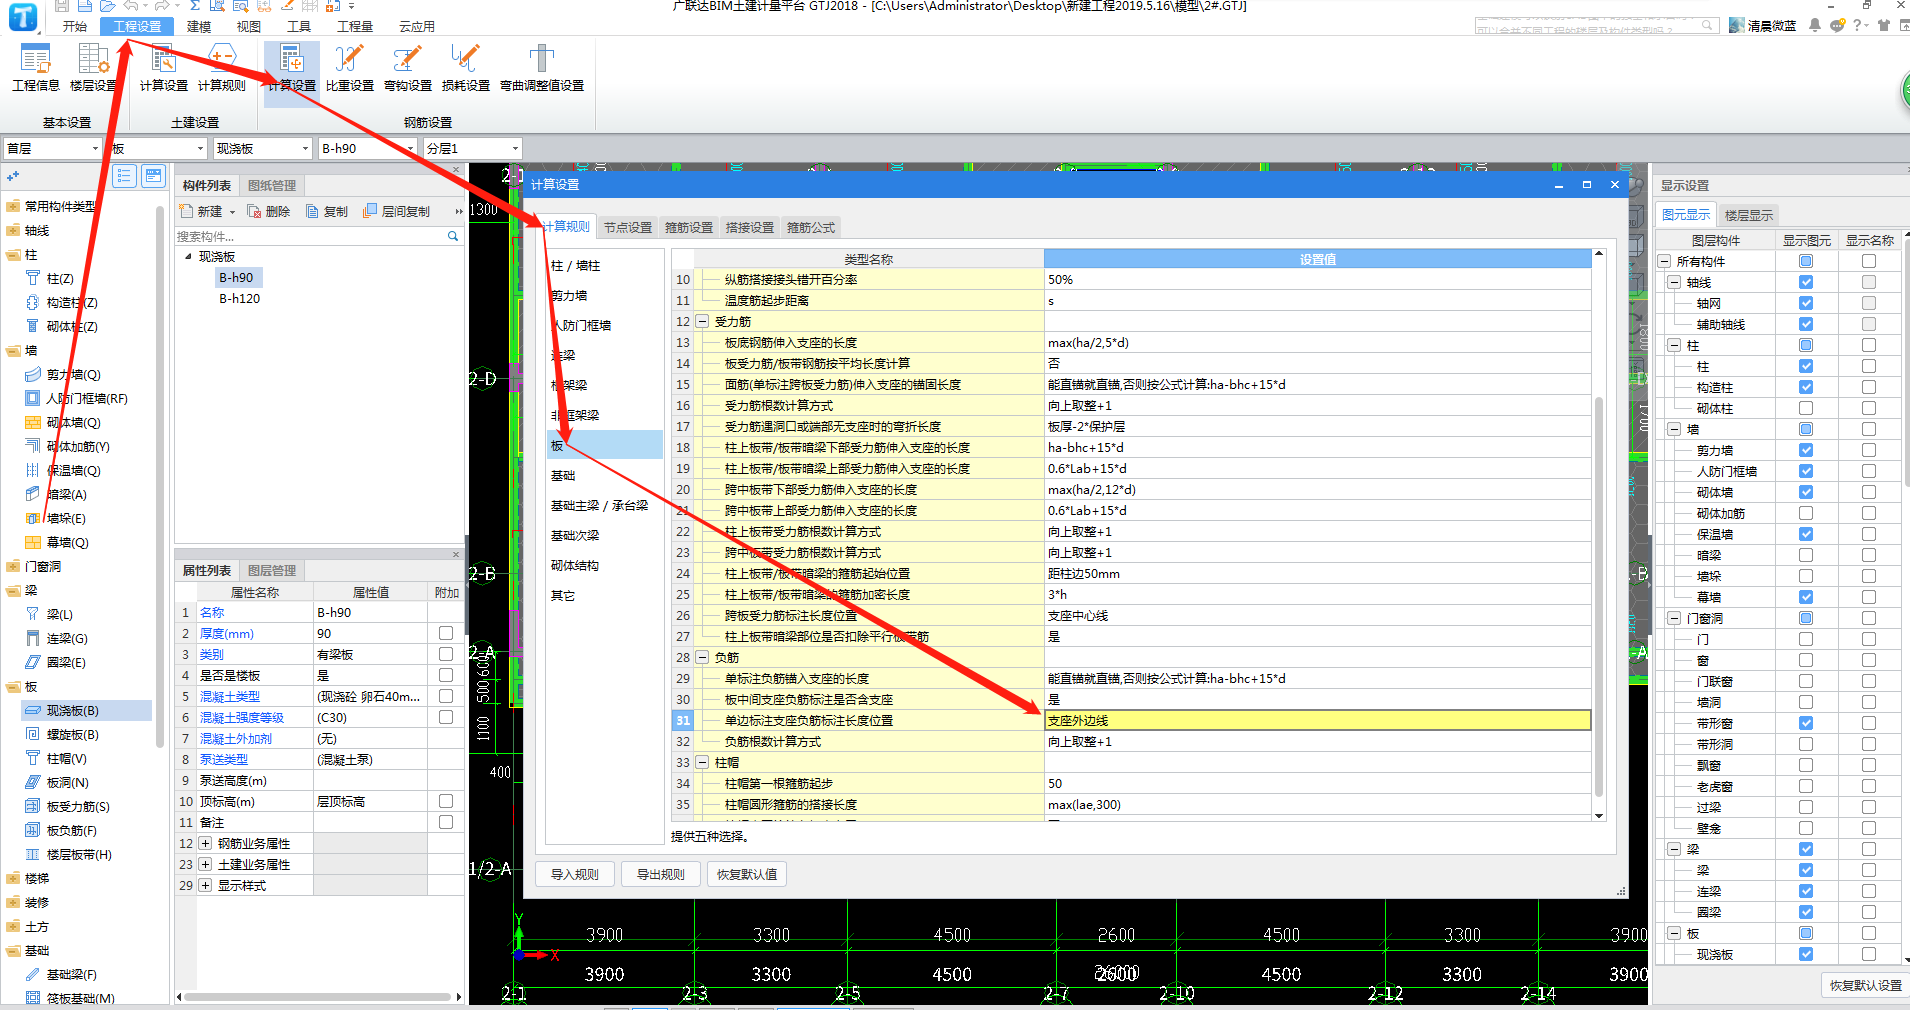Select 现浇板(B) in navigation tree
The height and width of the screenshot is (1010, 1910).
73,711
